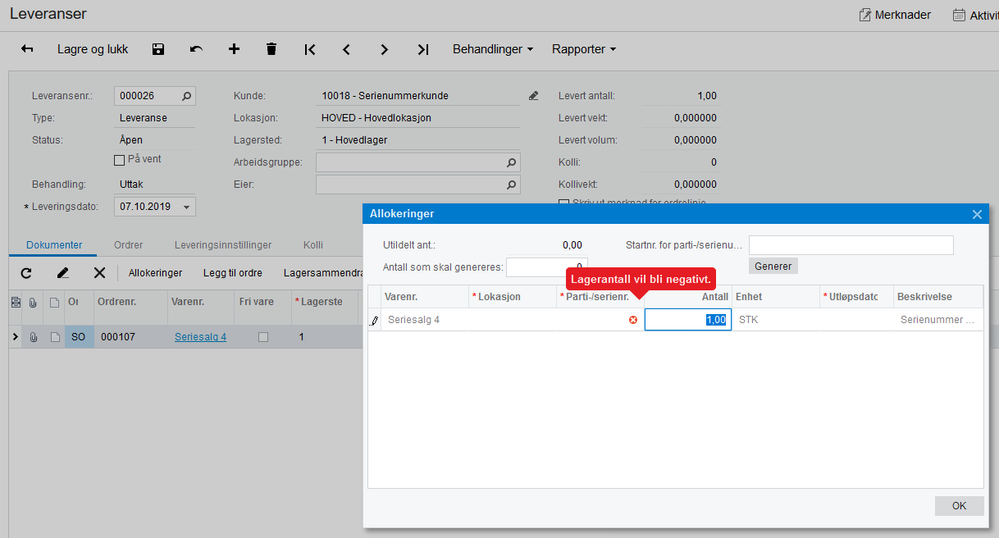Screen dimensions: 999x538
Task: Click Seriesalg 4 cell in Allokeringer grid
Action: pyautogui.click(x=424, y=320)
